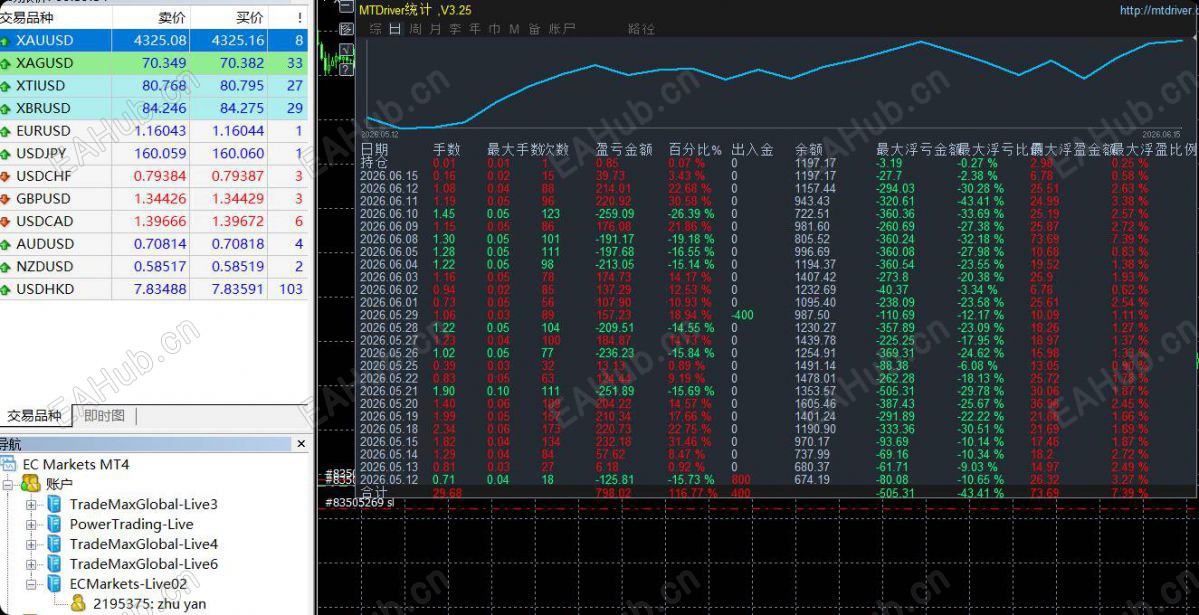
Task: Select the 备 tab in MTDriver
Action: [x=534, y=29]
